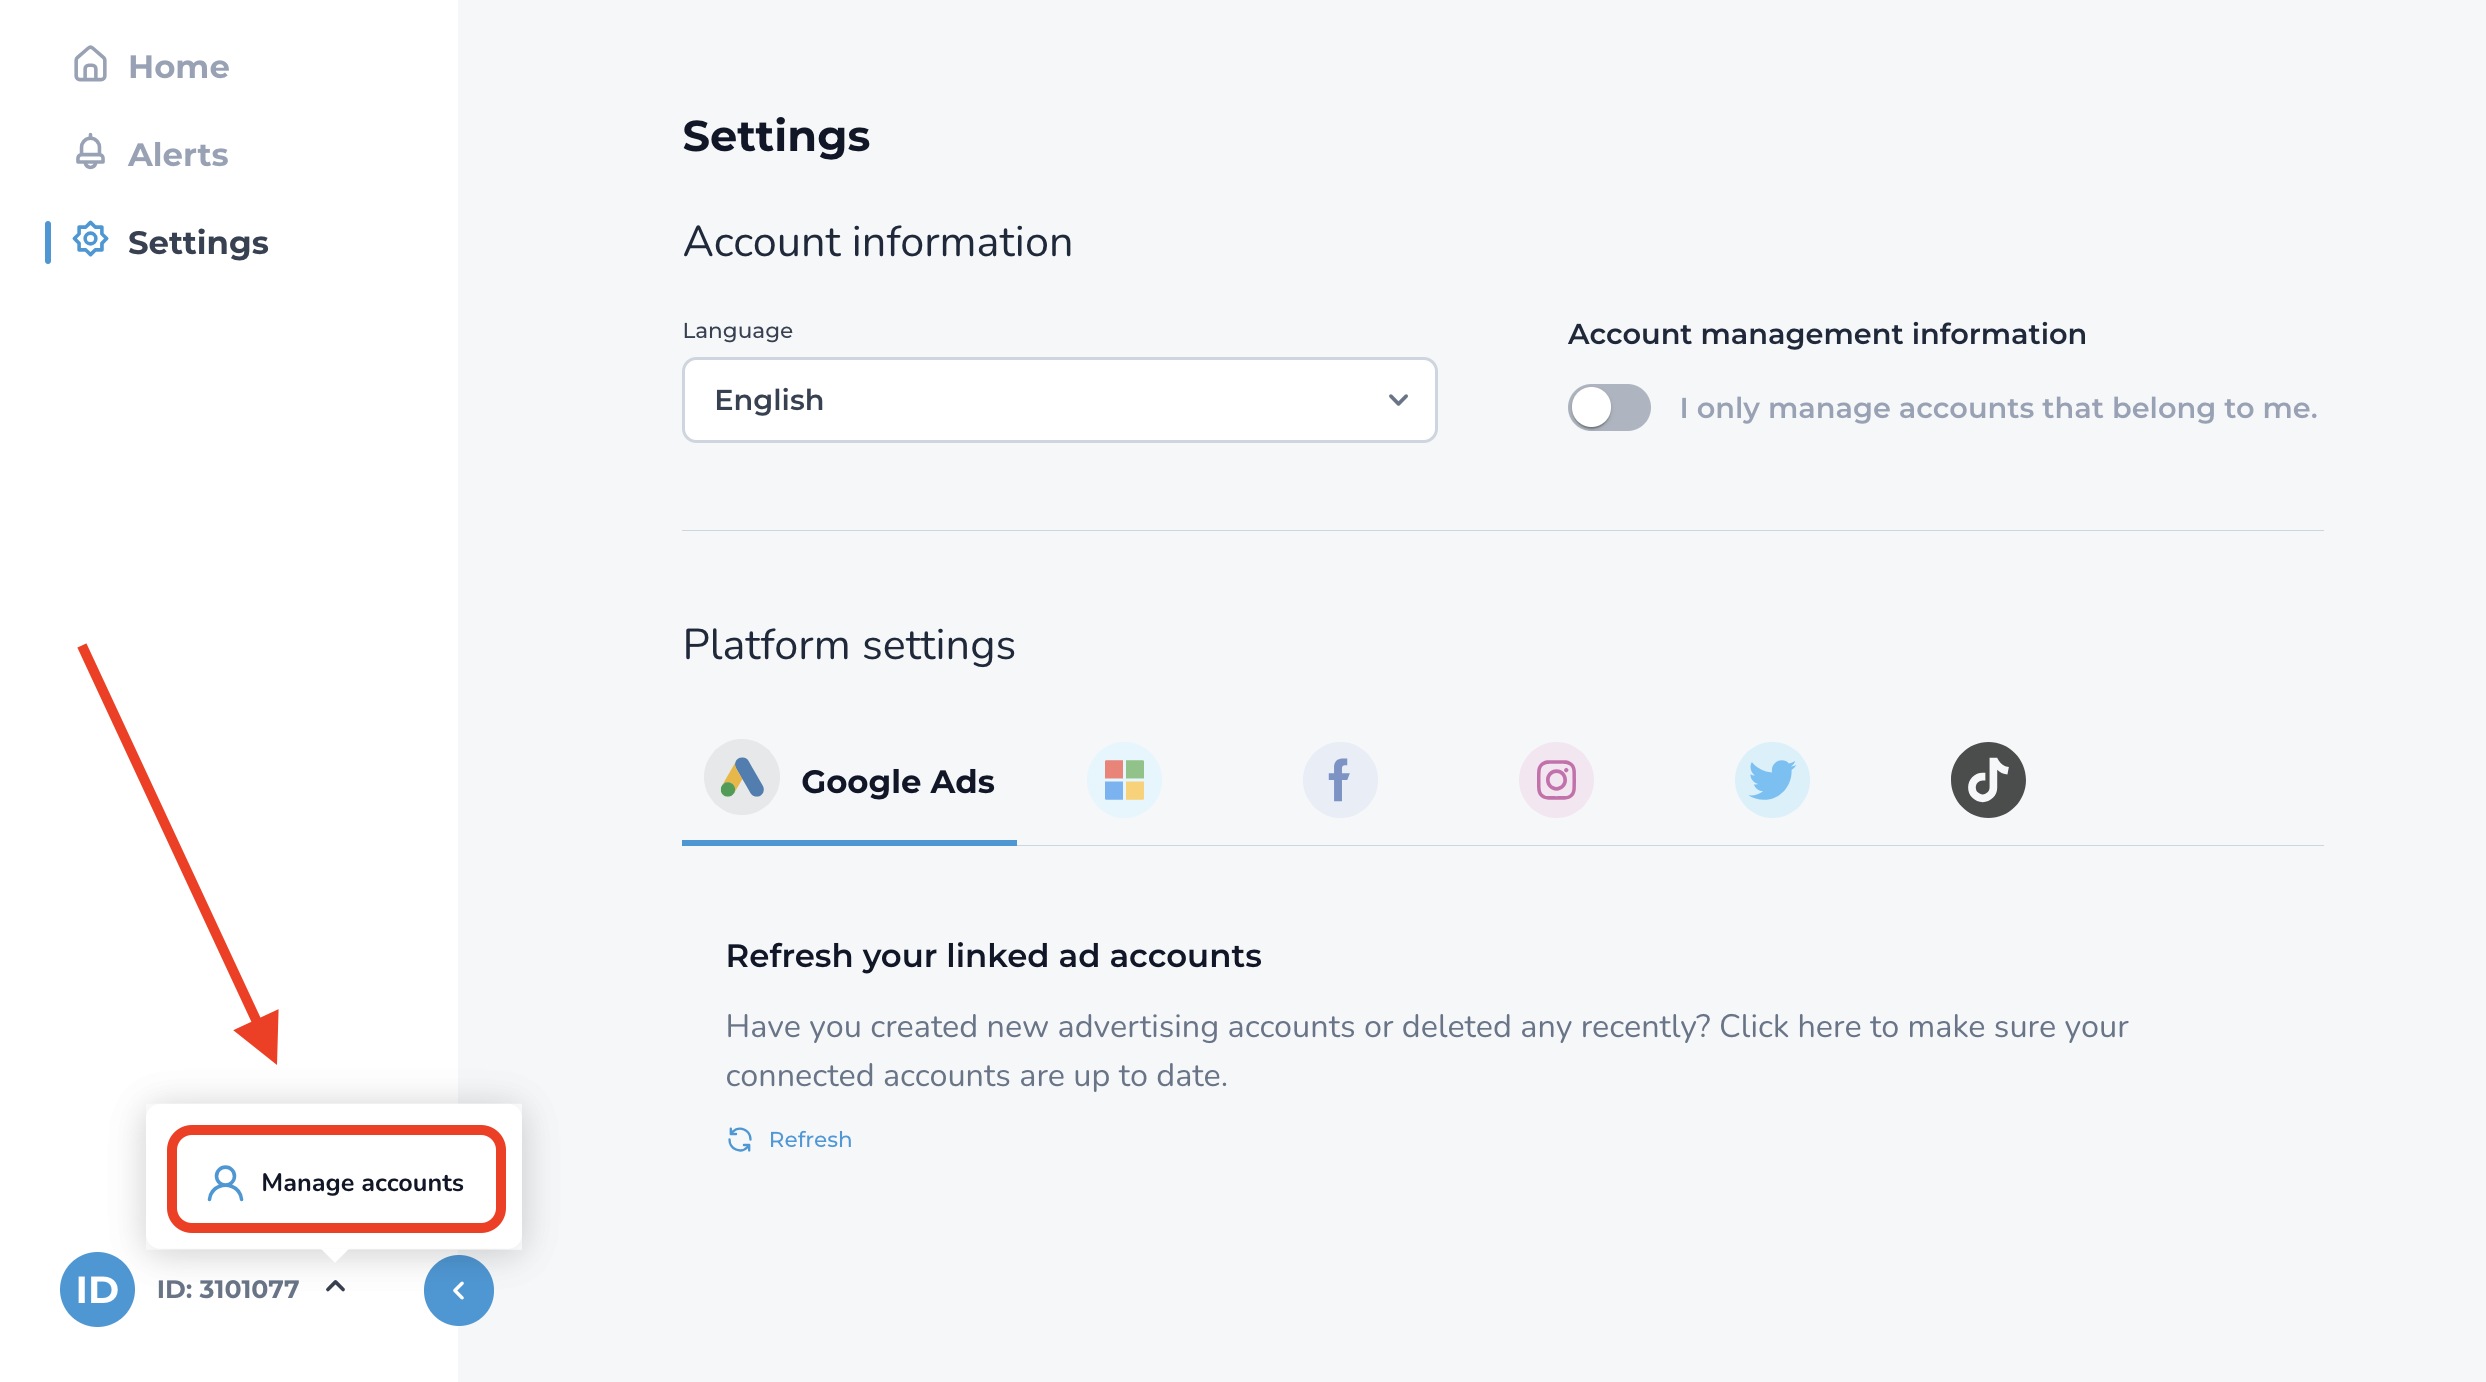Select the Microsoft Ads icon
Image resolution: width=2486 pixels, height=1382 pixels.
pos(1125,780)
